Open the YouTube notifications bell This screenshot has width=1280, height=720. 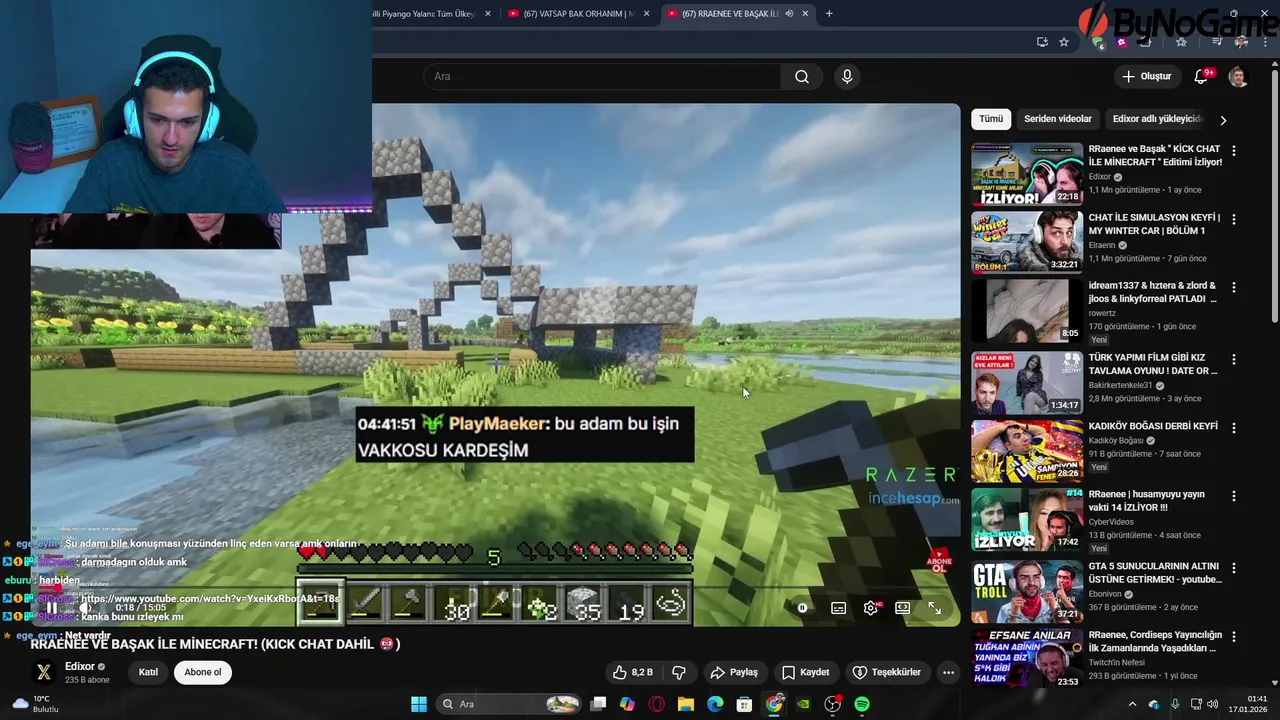(1201, 77)
